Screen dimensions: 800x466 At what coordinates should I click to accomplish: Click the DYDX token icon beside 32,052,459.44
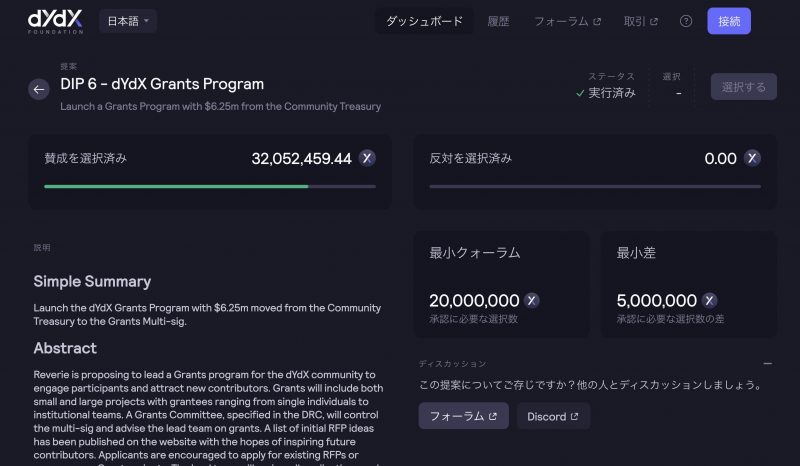(x=367, y=158)
